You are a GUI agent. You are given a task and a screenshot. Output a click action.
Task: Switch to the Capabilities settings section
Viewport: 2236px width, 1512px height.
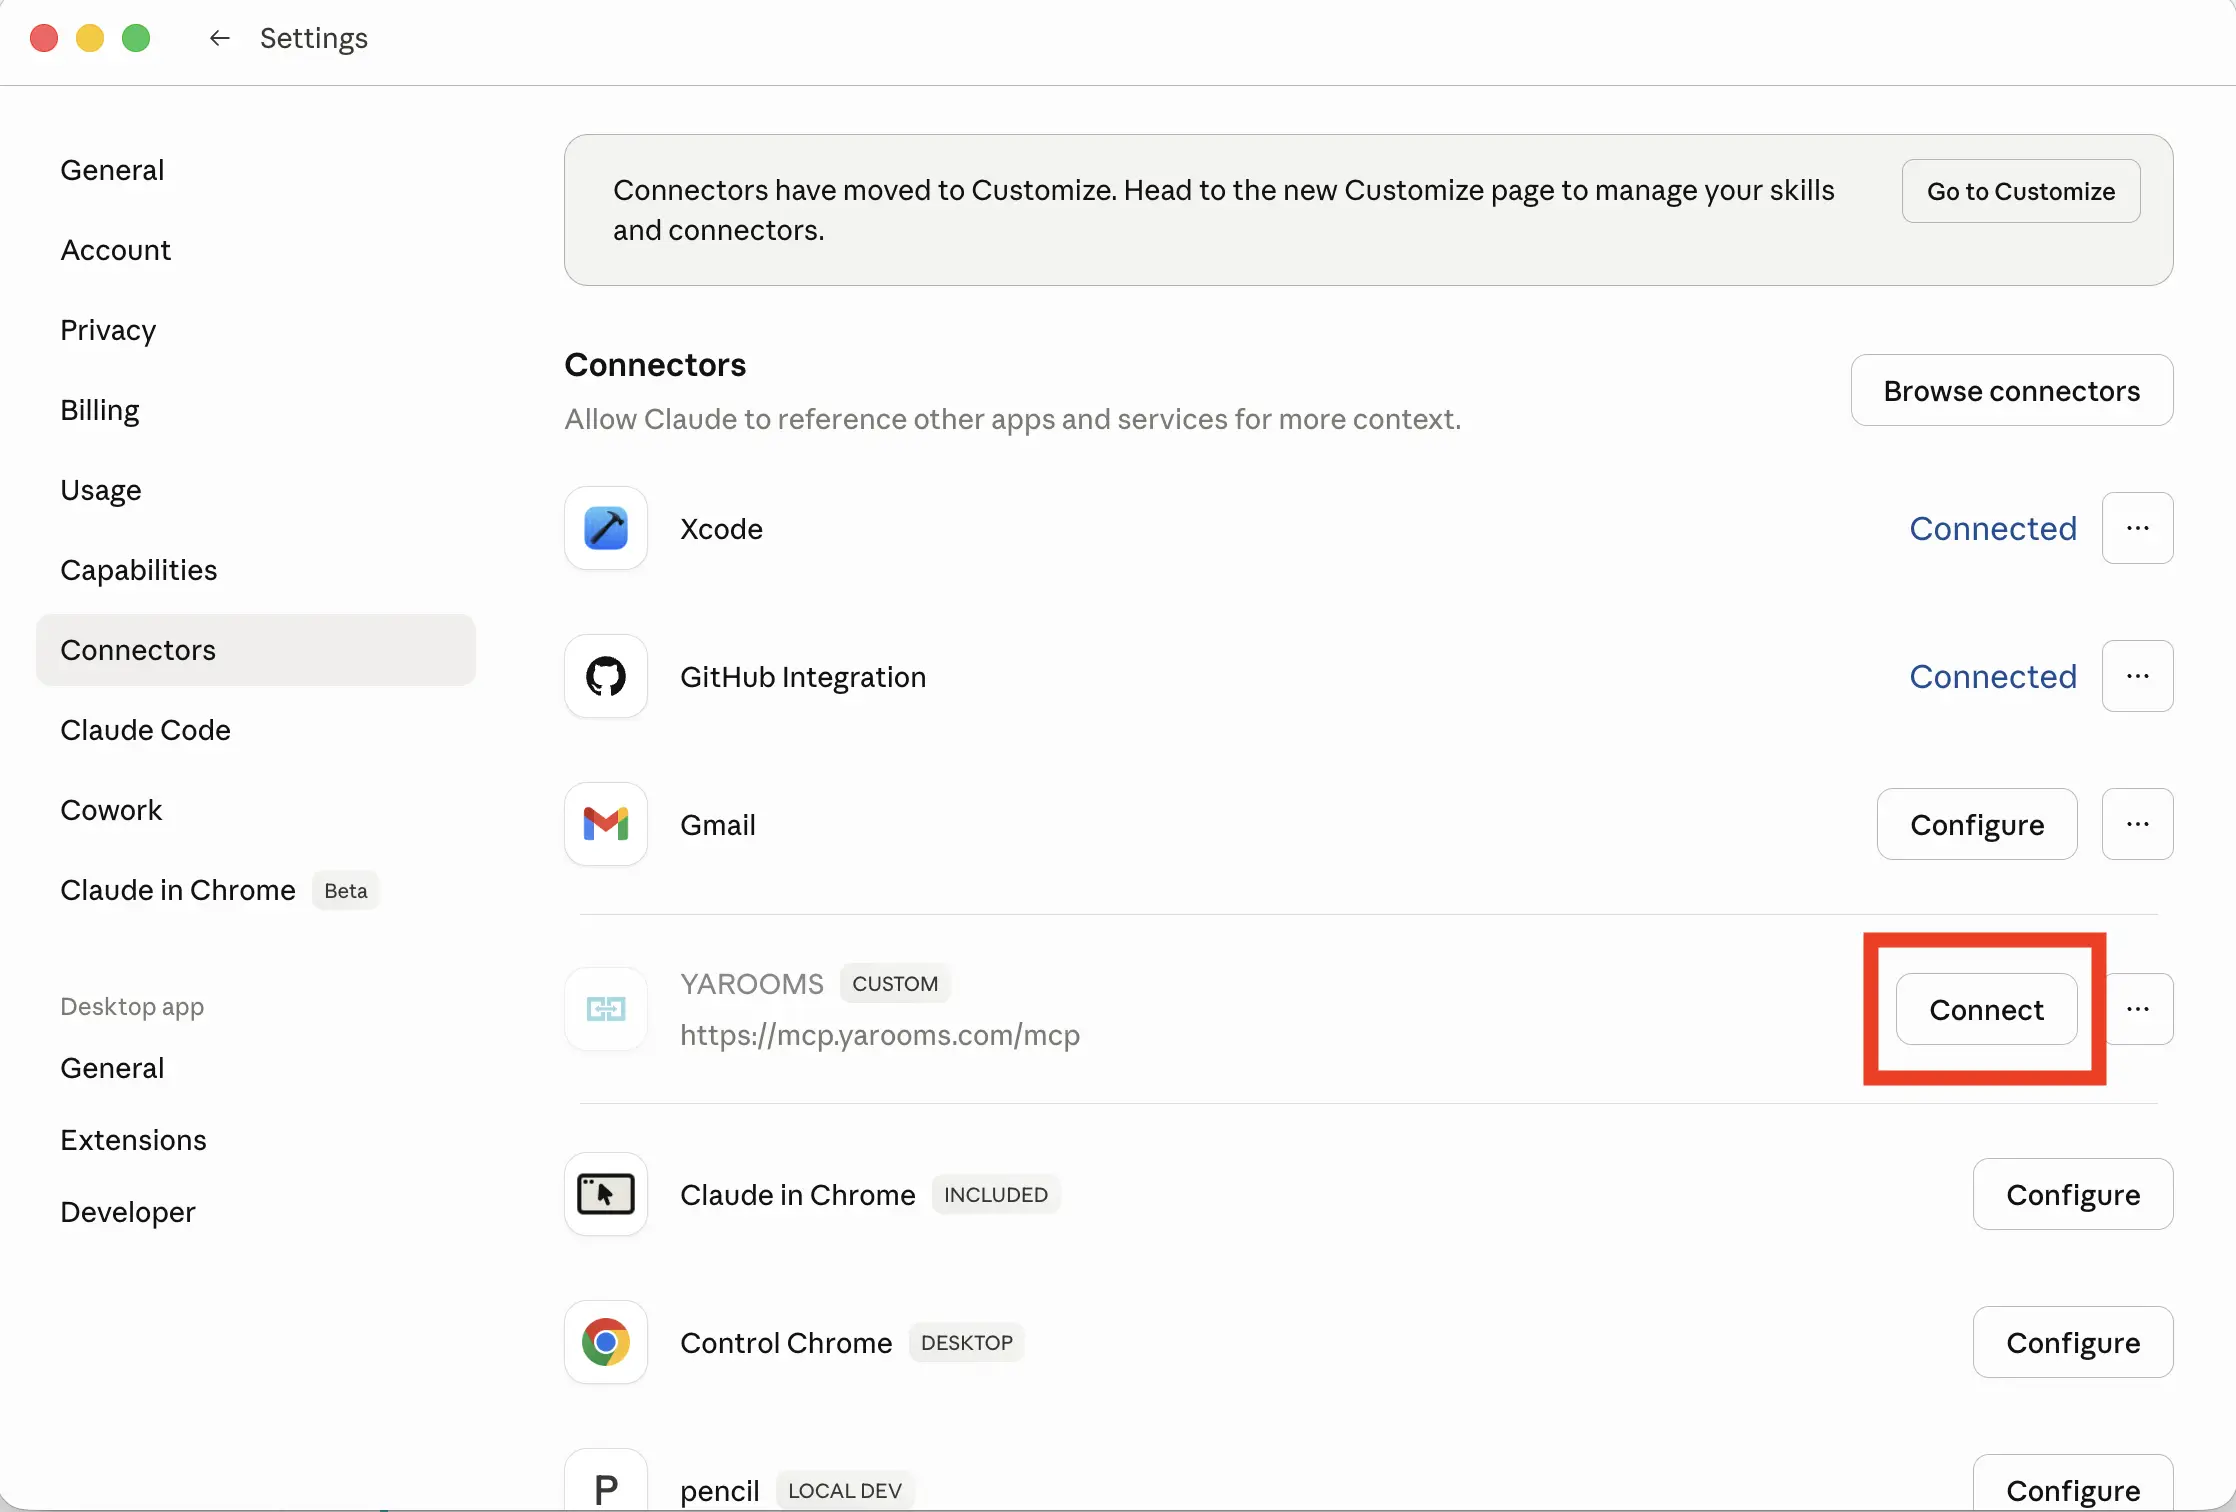tap(139, 570)
